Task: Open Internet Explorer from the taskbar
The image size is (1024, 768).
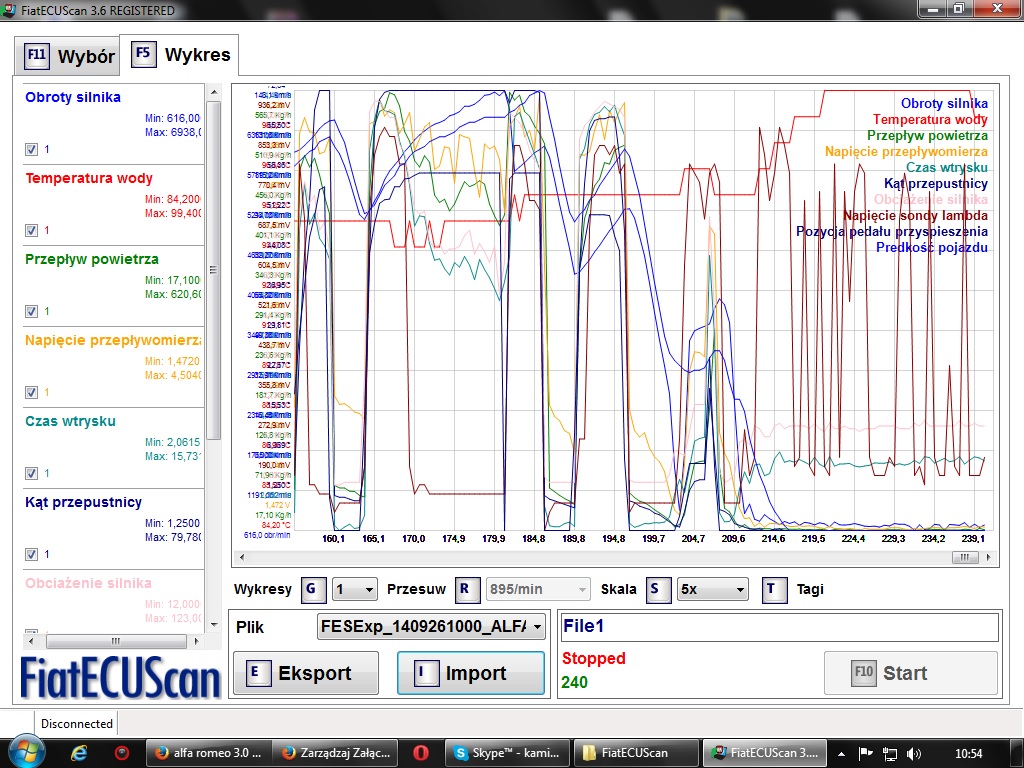Action: 80,752
